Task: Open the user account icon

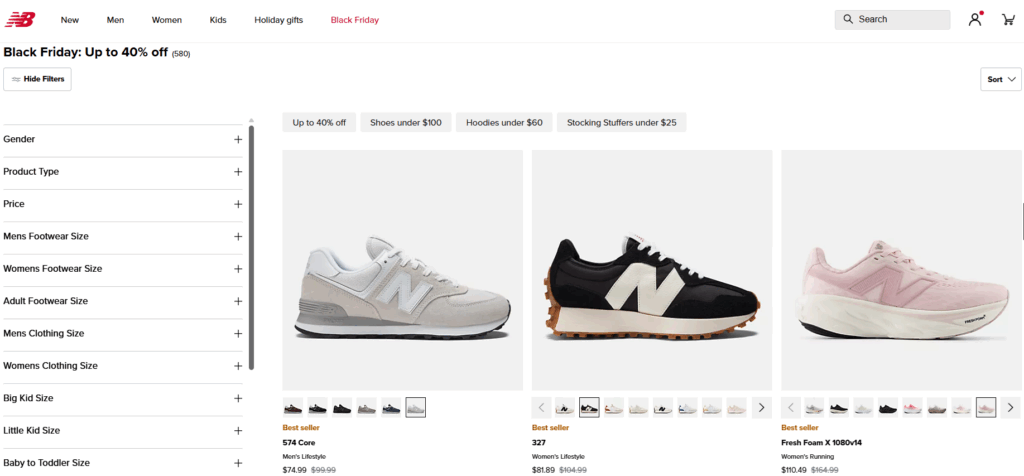Action: click(975, 19)
